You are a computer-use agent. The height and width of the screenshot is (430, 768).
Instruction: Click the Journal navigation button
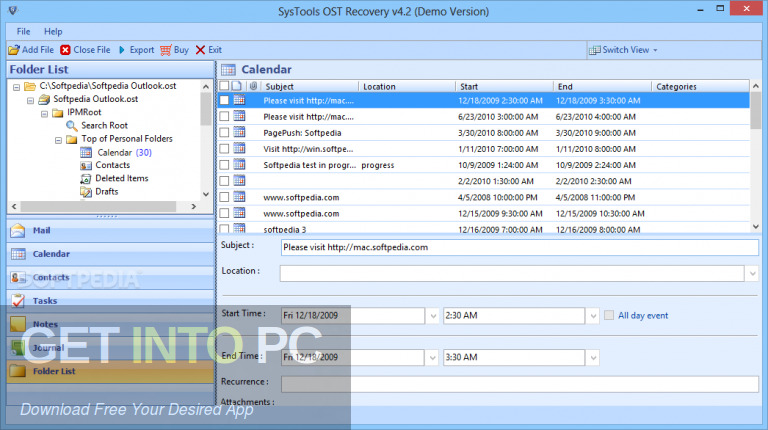click(x=111, y=348)
